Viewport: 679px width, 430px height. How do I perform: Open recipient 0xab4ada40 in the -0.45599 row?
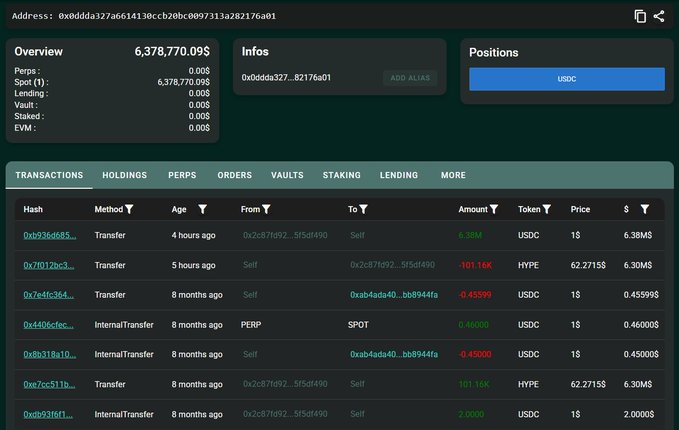click(x=394, y=295)
